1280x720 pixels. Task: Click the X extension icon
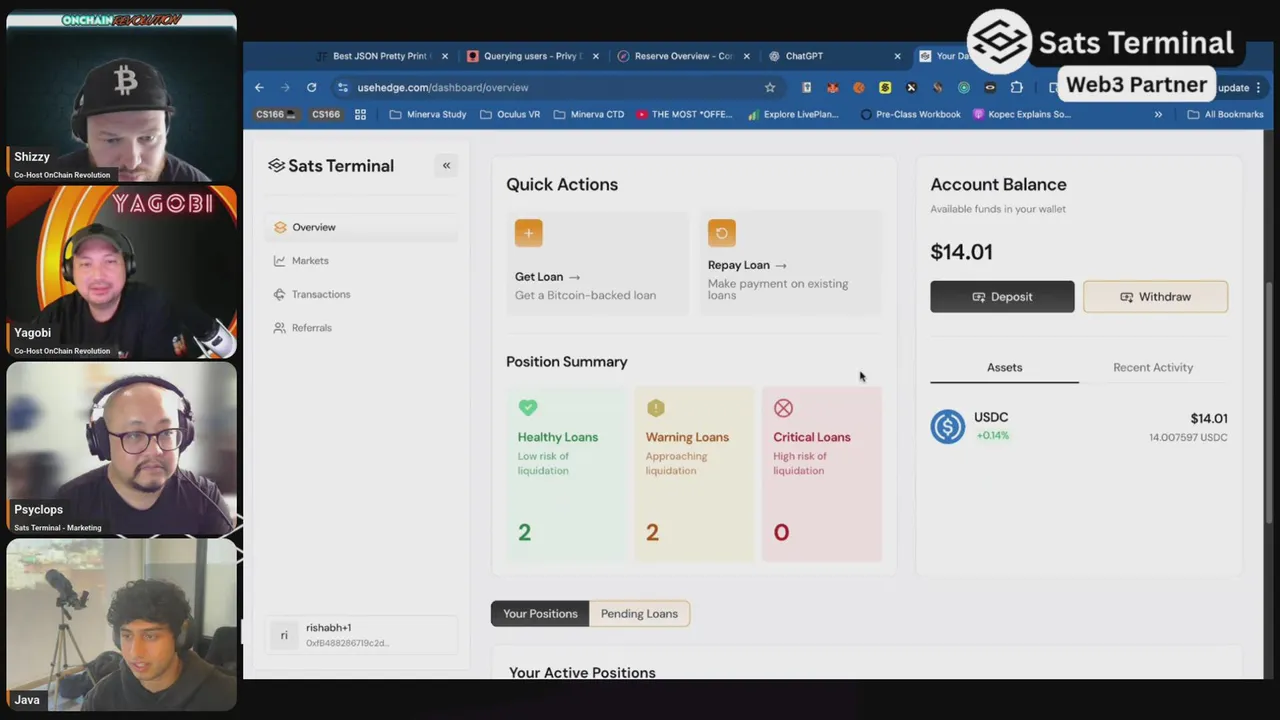[x=911, y=87]
